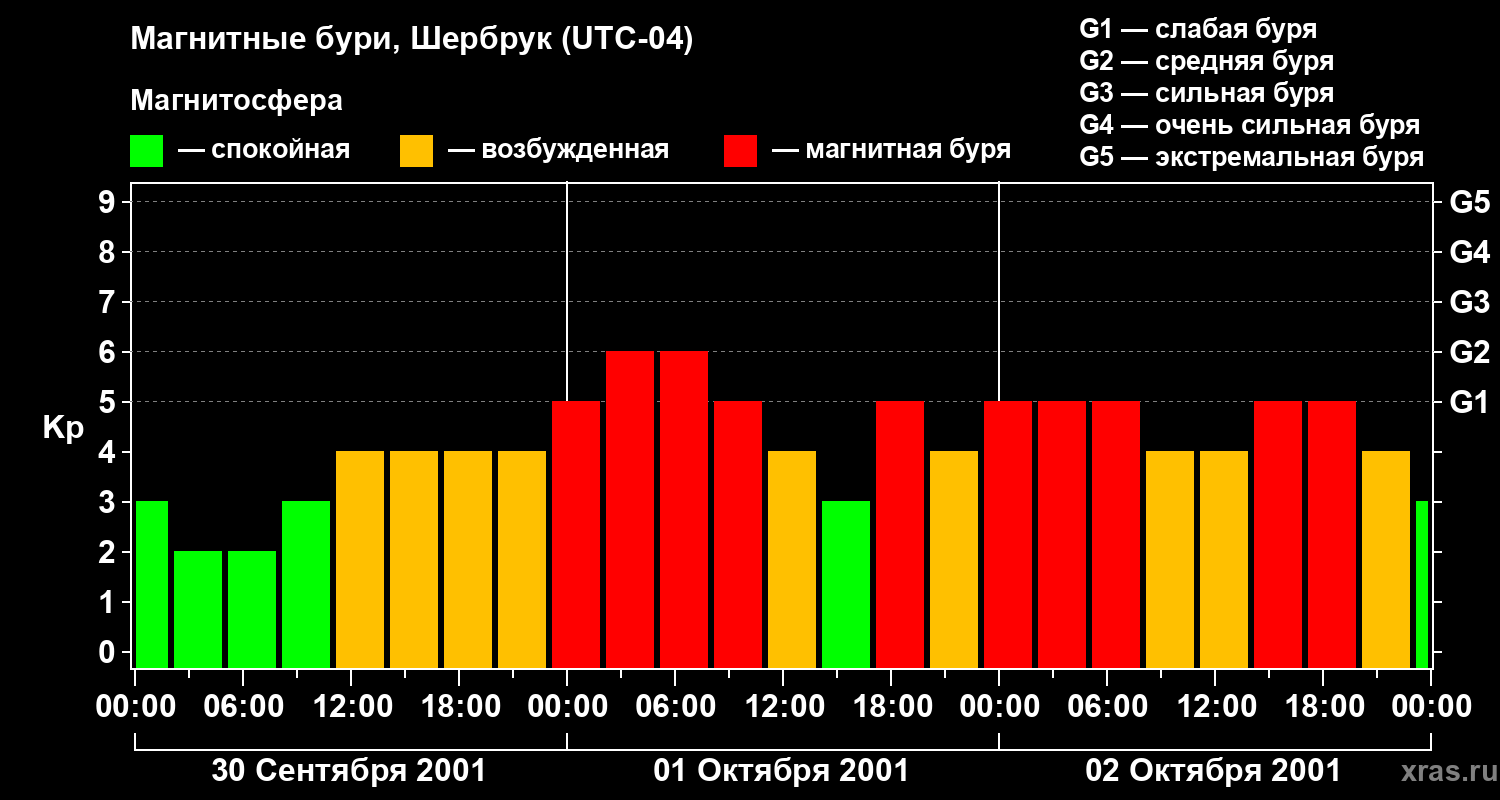The image size is (1500, 800).
Task: Click the '0' tick on the Kp axis
Action: click(x=109, y=652)
